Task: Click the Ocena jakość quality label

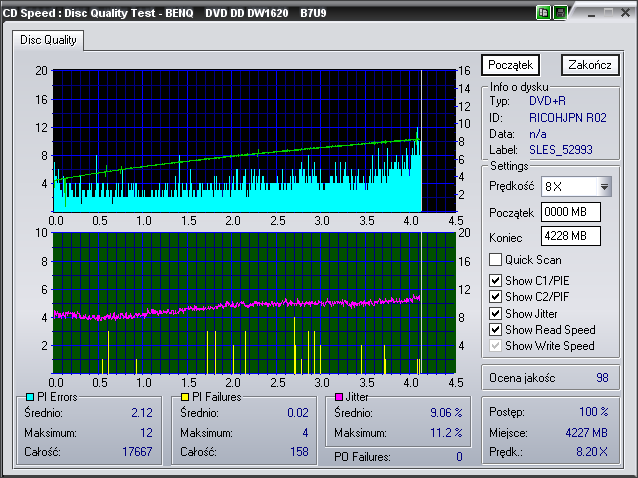Action: click(x=522, y=378)
